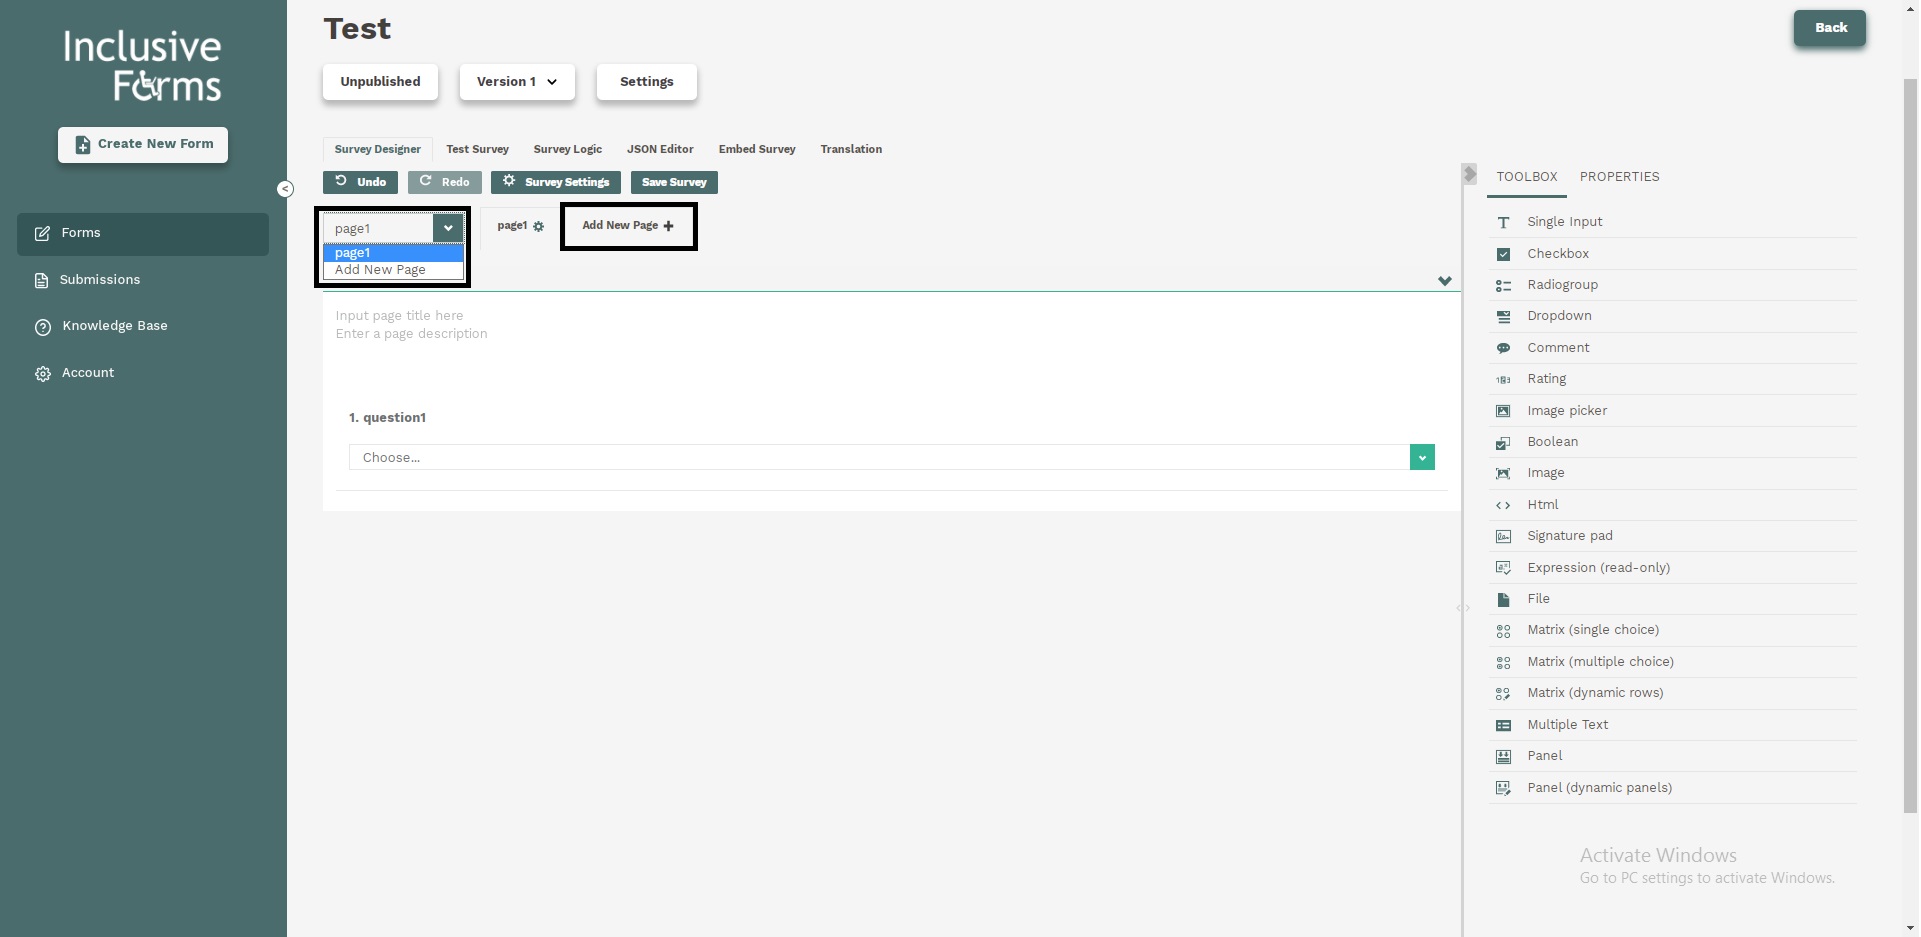Add a Checkbox question from the toolbox
The image size is (1921, 937).
(1557, 253)
